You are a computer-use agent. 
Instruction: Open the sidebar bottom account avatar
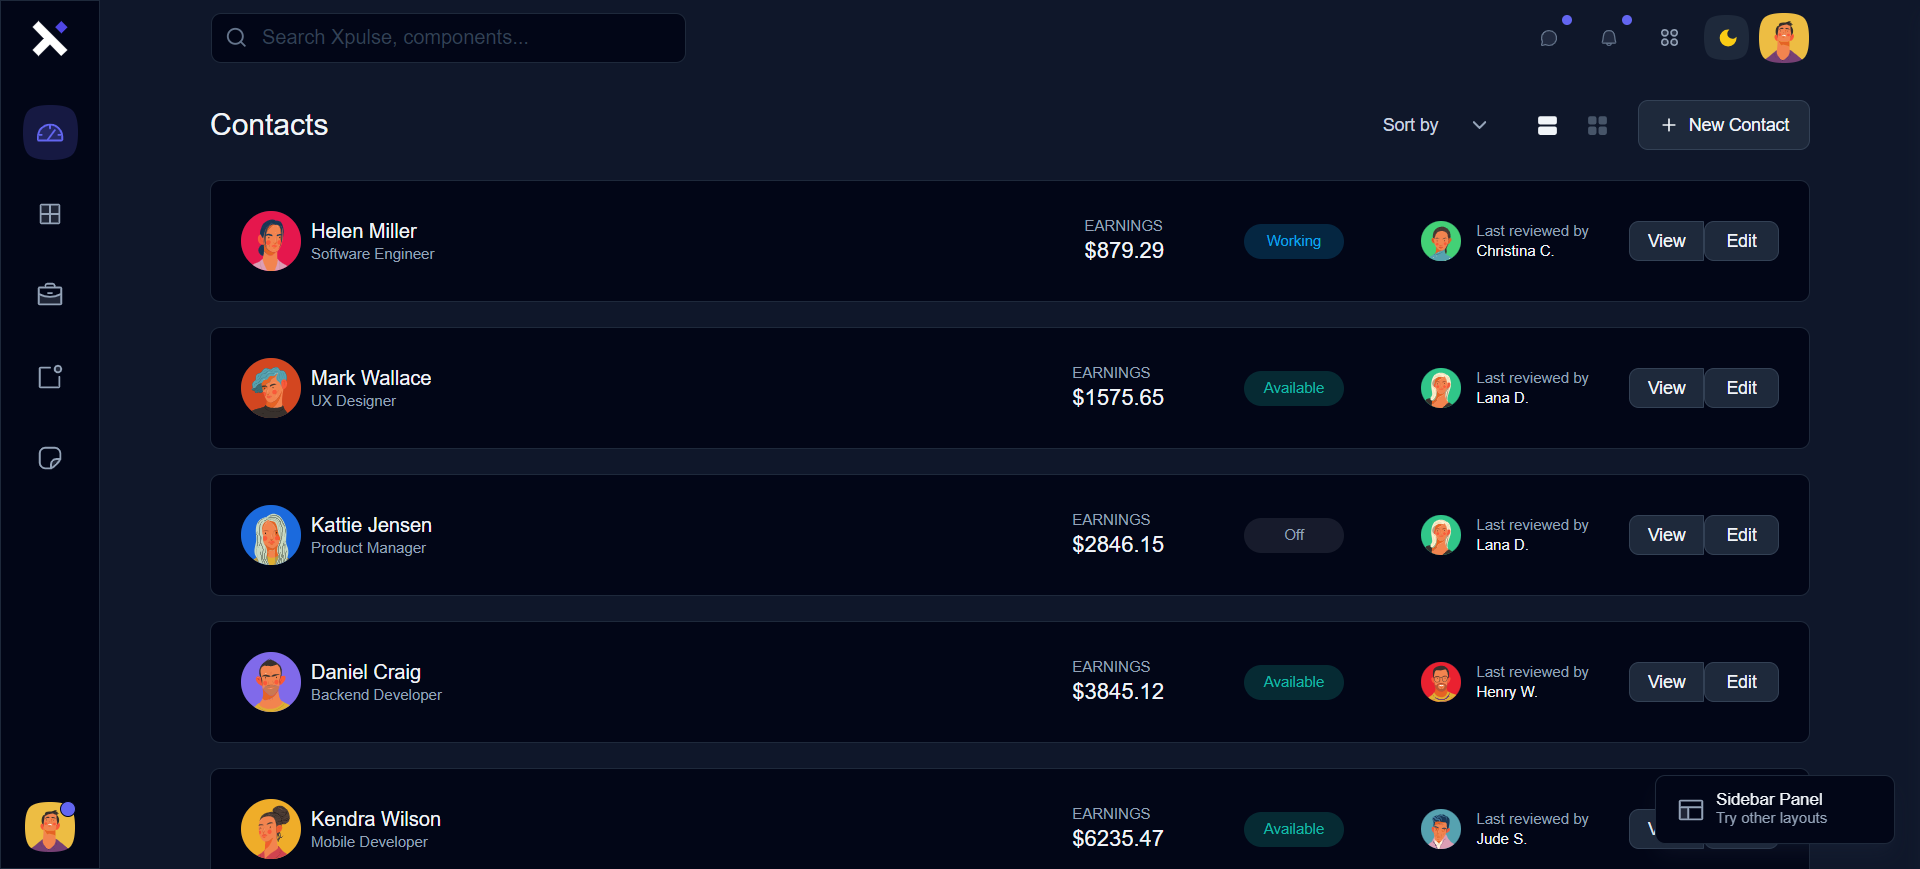coord(50,827)
